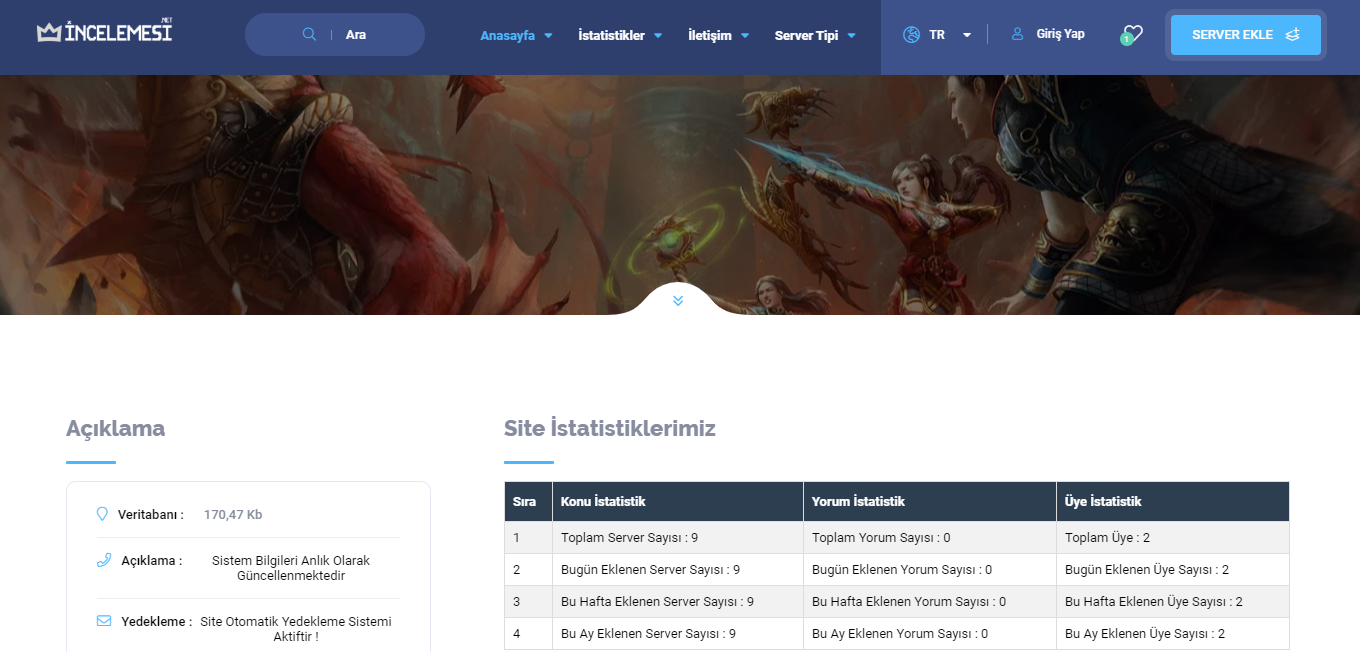Open the Server Tipi menu
The height and width of the screenshot is (652, 1360).
coord(806,35)
